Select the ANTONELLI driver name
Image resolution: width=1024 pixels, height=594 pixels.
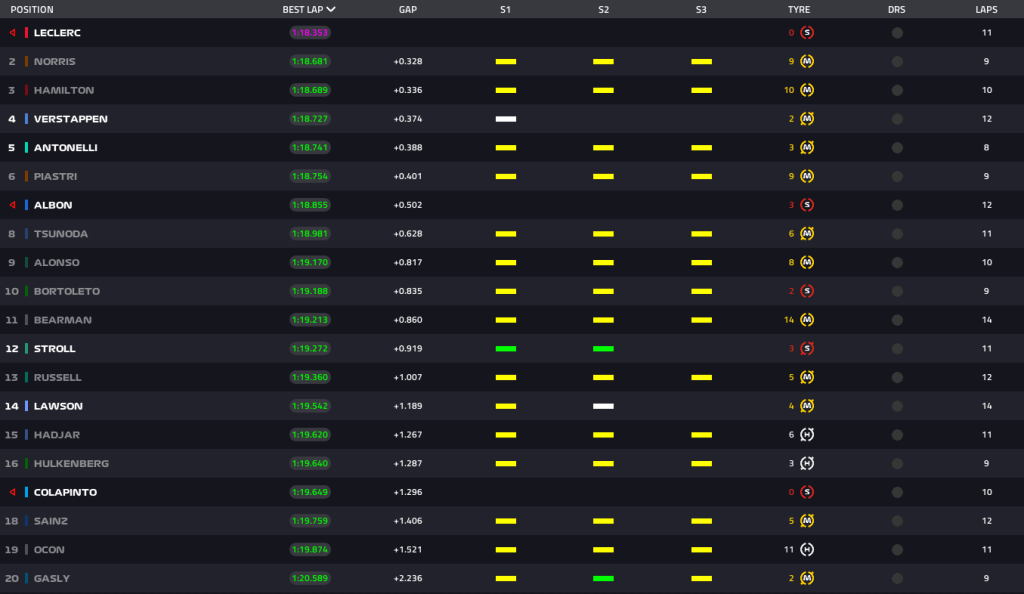pyautogui.click(x=65, y=148)
